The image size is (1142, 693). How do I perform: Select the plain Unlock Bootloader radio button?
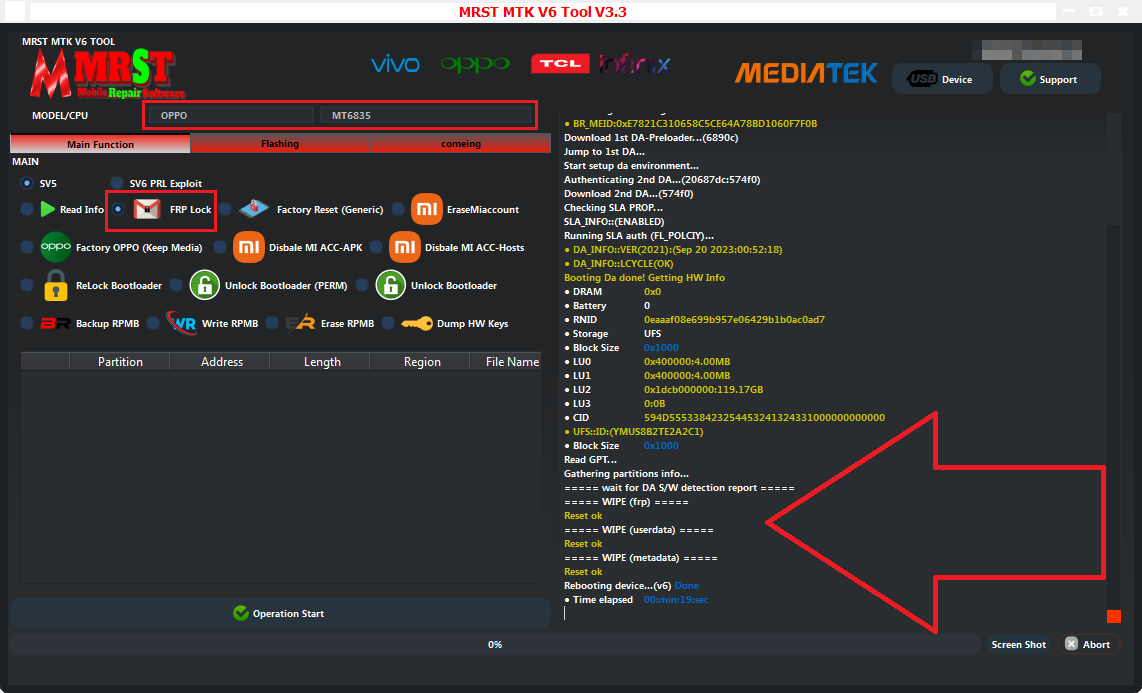[362, 285]
